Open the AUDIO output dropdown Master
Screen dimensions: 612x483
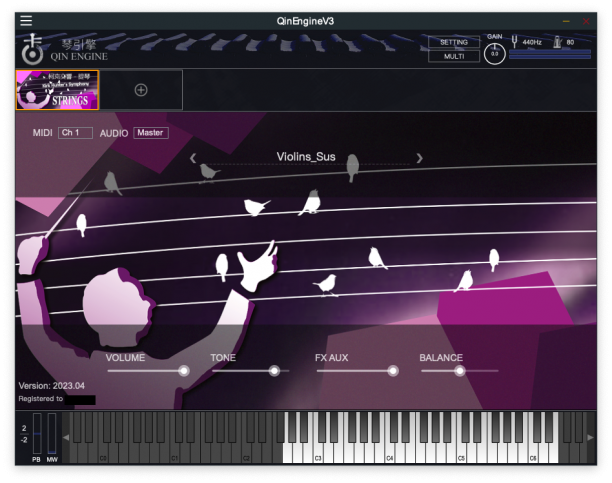coord(151,133)
